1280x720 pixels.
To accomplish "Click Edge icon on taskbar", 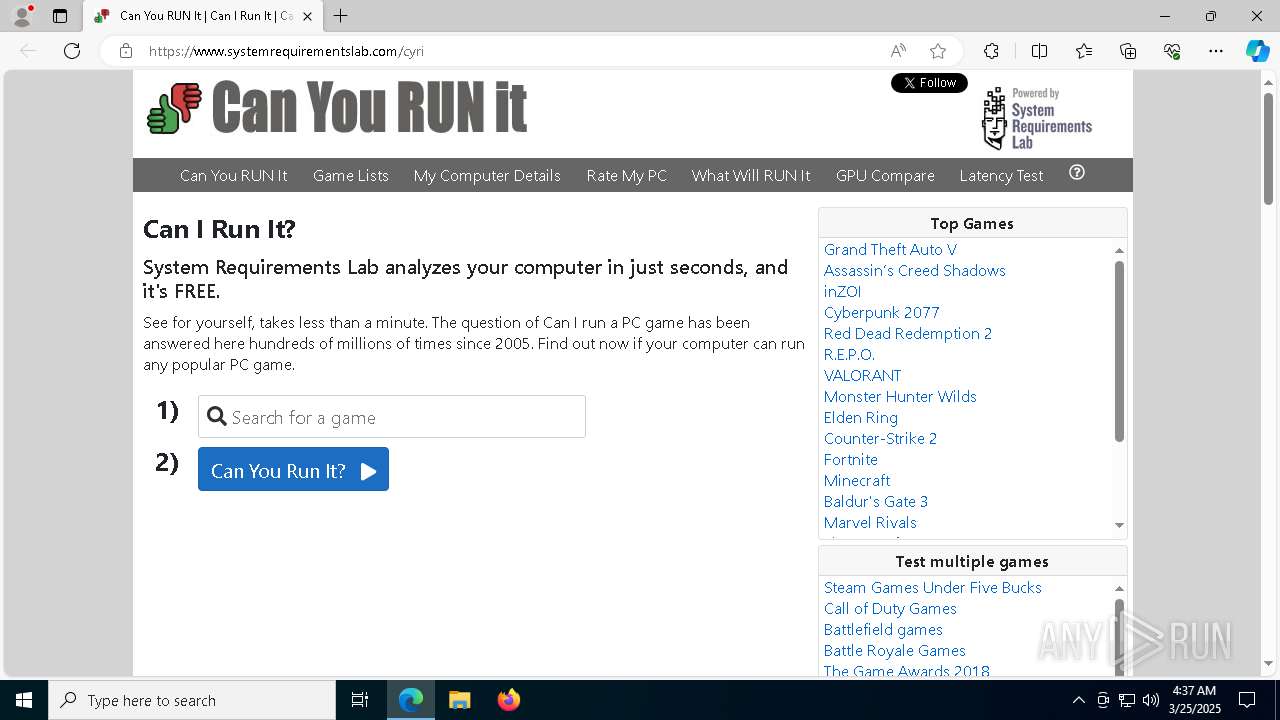I will pyautogui.click(x=411, y=700).
